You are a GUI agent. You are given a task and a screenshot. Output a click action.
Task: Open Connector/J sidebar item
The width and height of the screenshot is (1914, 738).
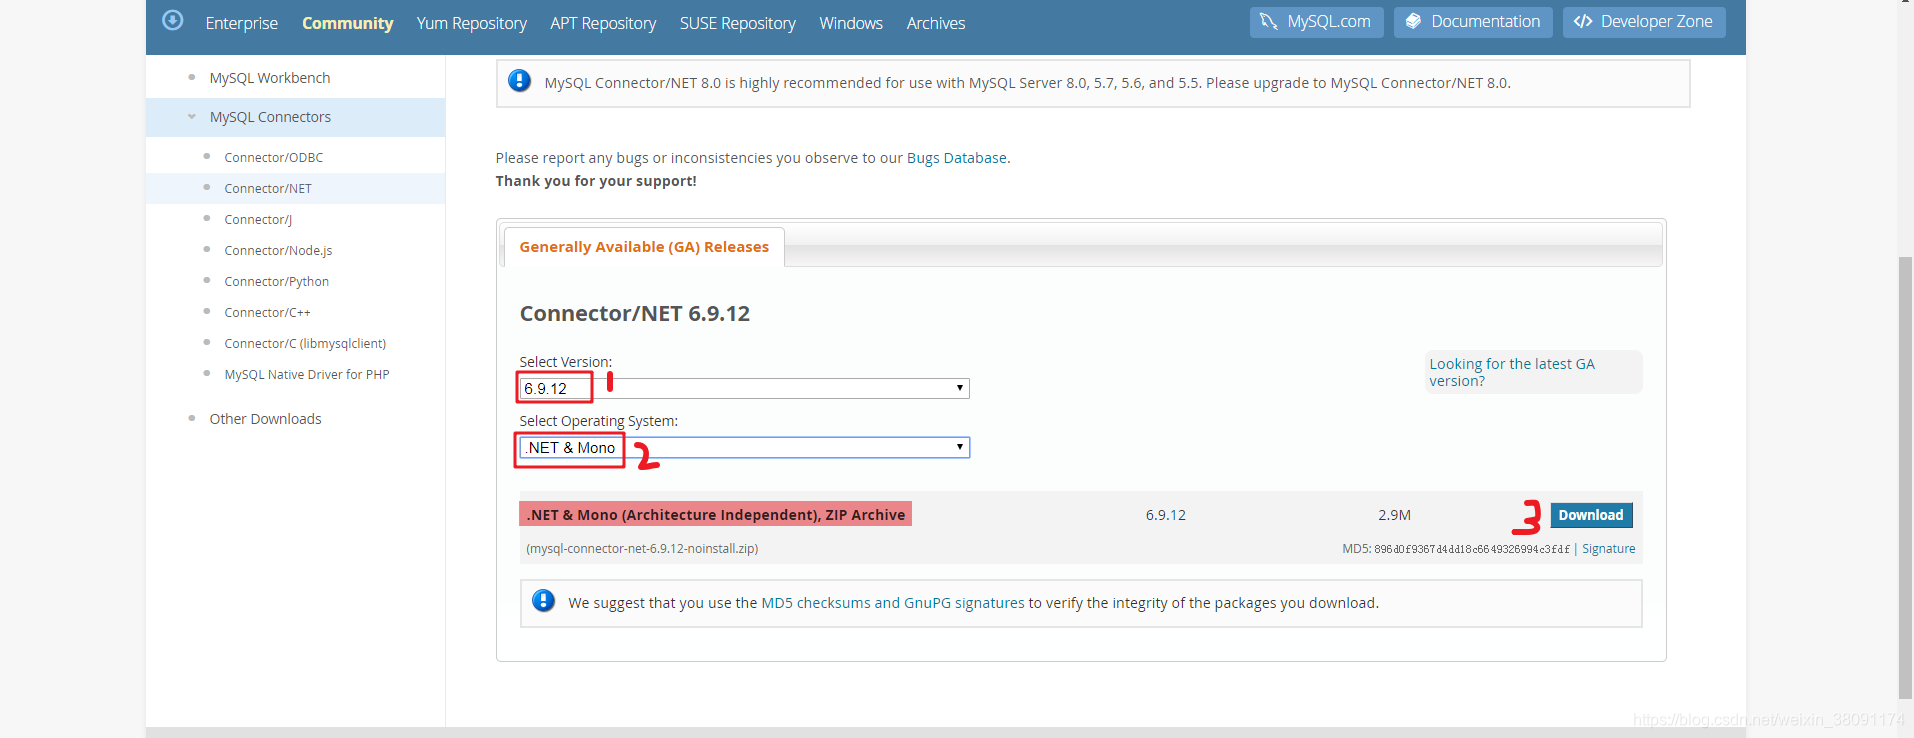[x=258, y=219]
